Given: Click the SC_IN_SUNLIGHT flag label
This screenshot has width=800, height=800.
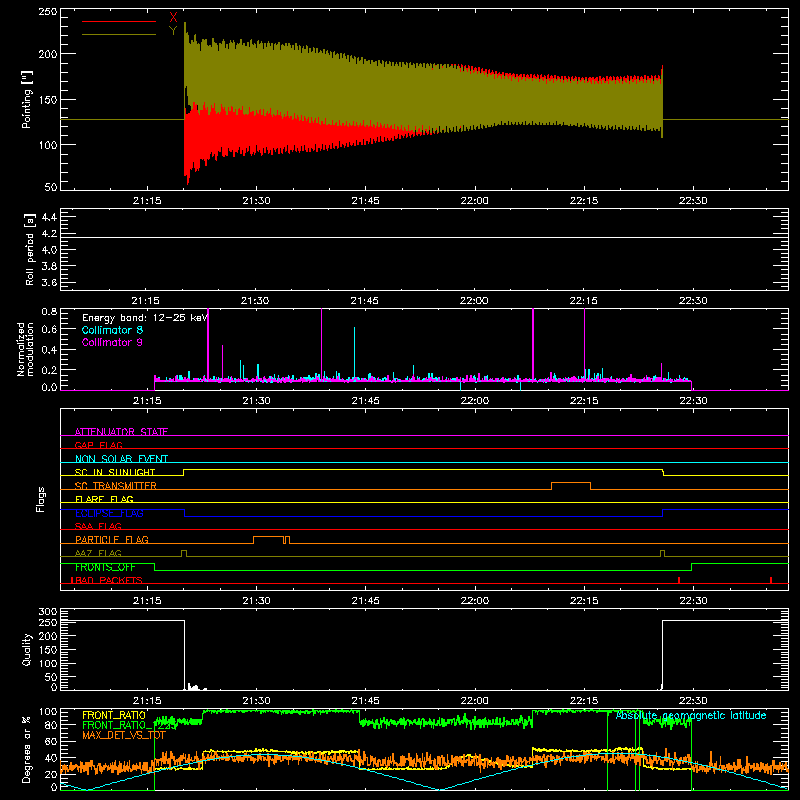Looking at the screenshot, I should (x=115, y=472).
